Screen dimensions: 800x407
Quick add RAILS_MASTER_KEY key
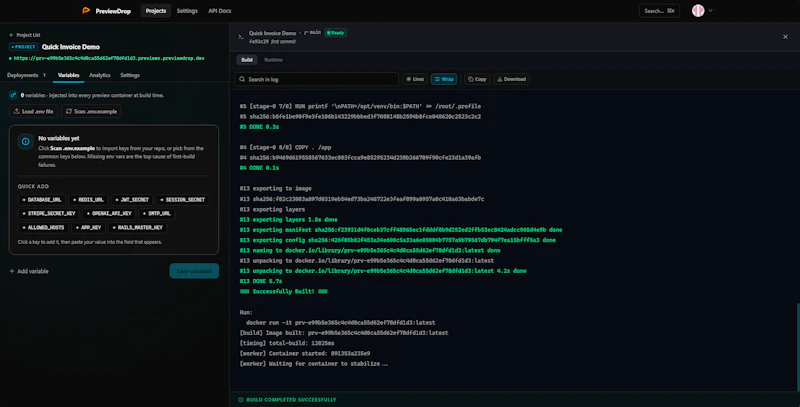[137, 227]
